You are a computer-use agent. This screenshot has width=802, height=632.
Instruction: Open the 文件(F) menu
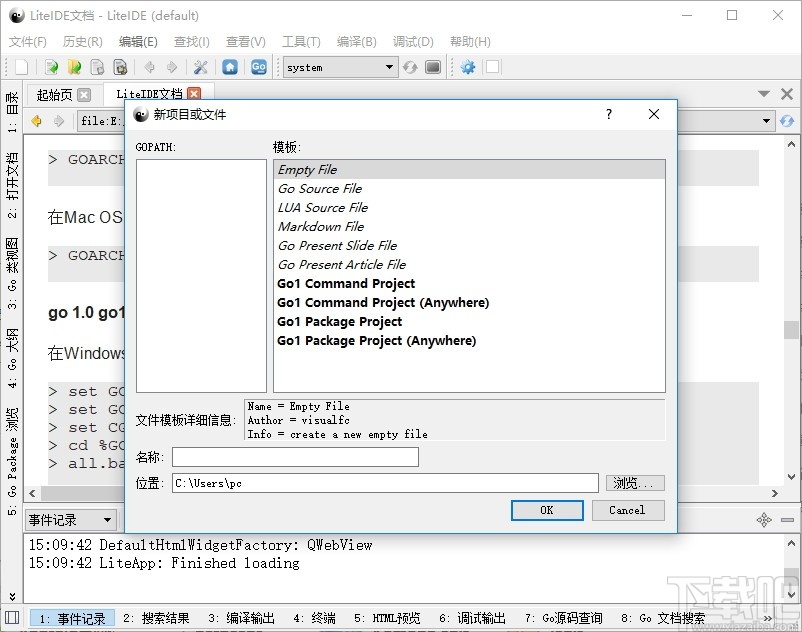(x=28, y=41)
